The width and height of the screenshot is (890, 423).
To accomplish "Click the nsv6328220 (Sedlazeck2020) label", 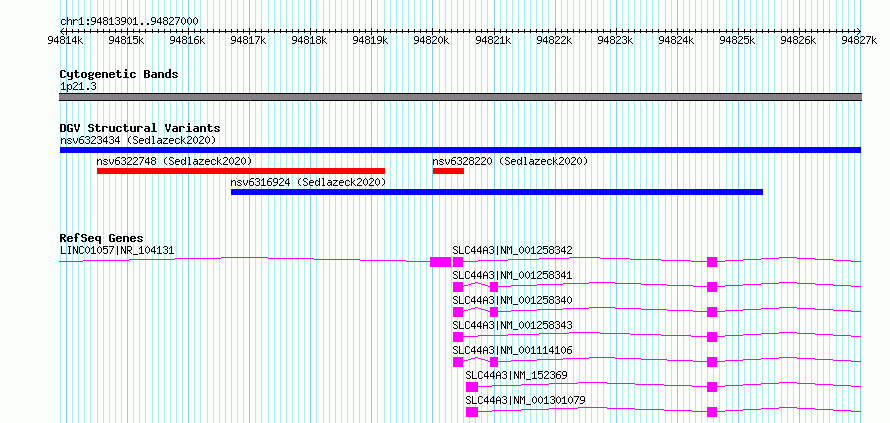I will pyautogui.click(x=510, y=161).
